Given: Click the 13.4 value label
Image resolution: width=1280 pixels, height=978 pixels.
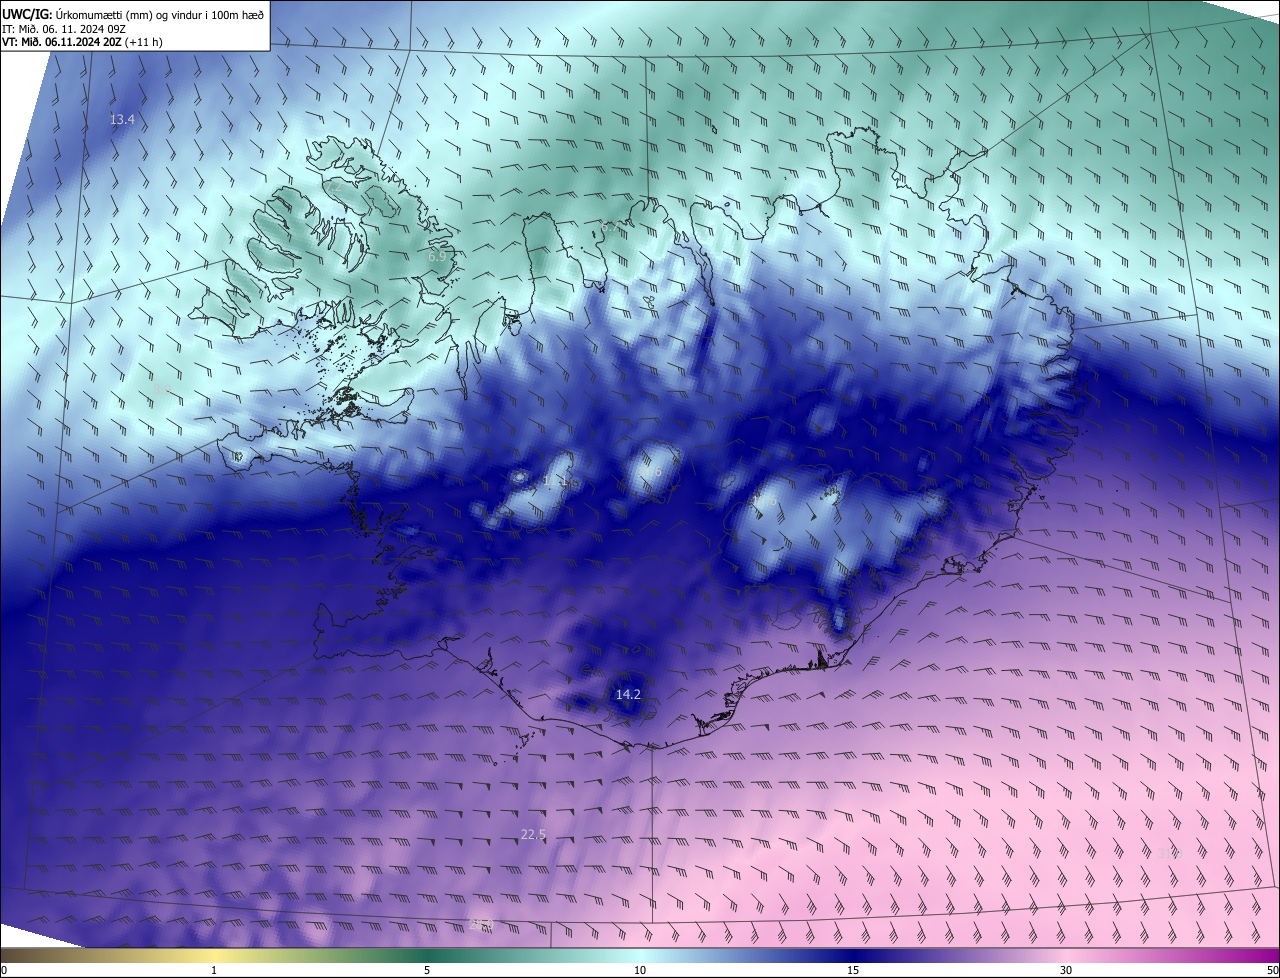Looking at the screenshot, I should [x=122, y=120].
